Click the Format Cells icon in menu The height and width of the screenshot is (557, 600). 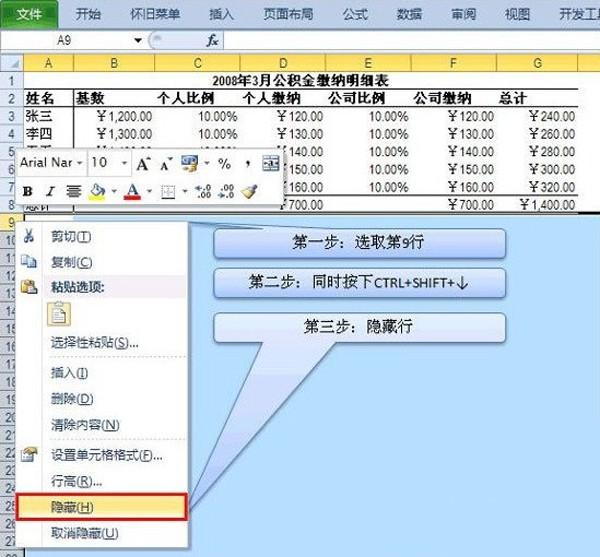point(29,455)
